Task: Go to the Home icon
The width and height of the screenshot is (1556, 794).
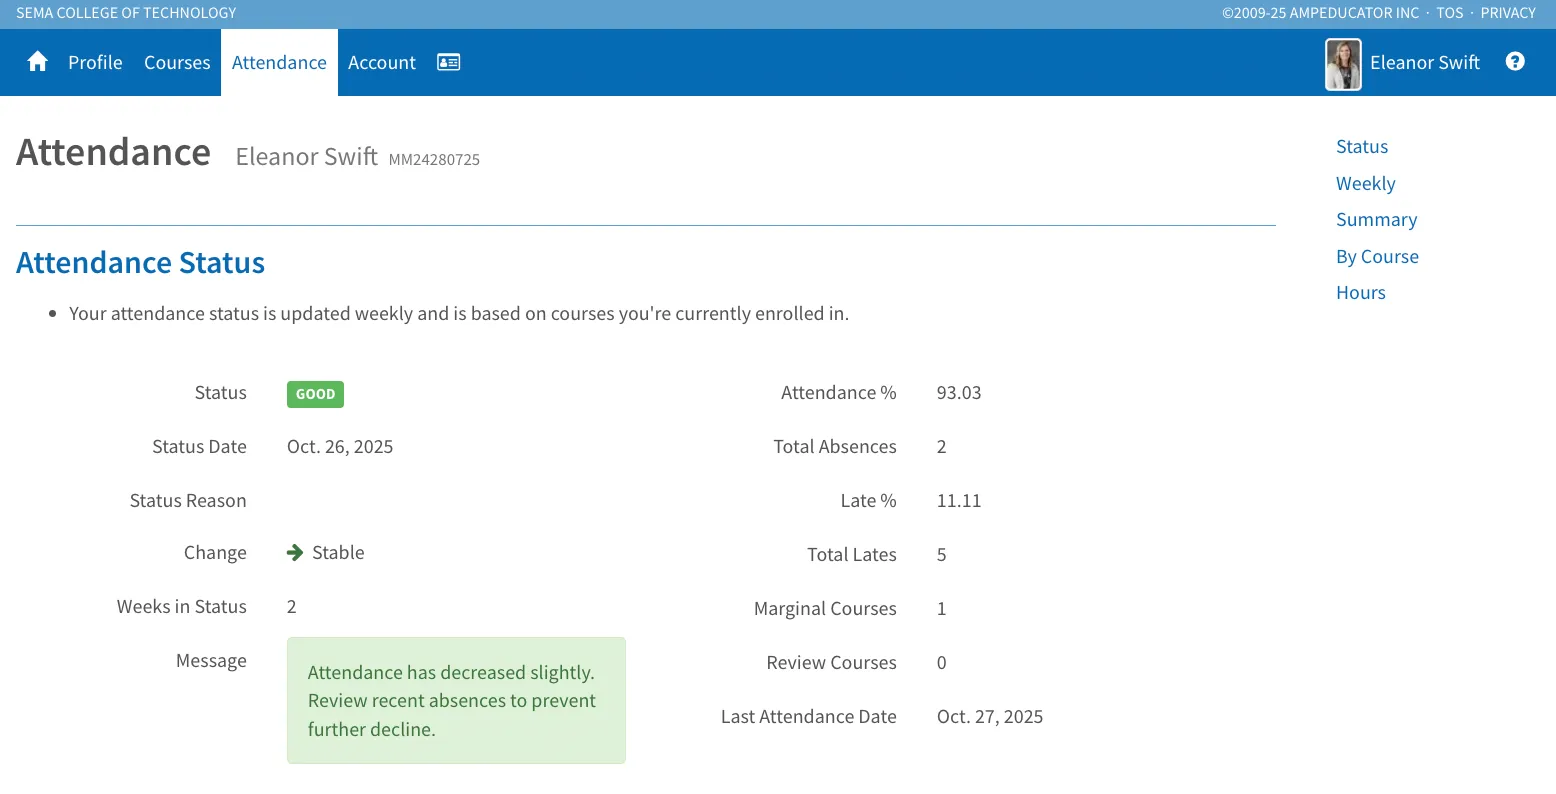Action: (x=38, y=62)
